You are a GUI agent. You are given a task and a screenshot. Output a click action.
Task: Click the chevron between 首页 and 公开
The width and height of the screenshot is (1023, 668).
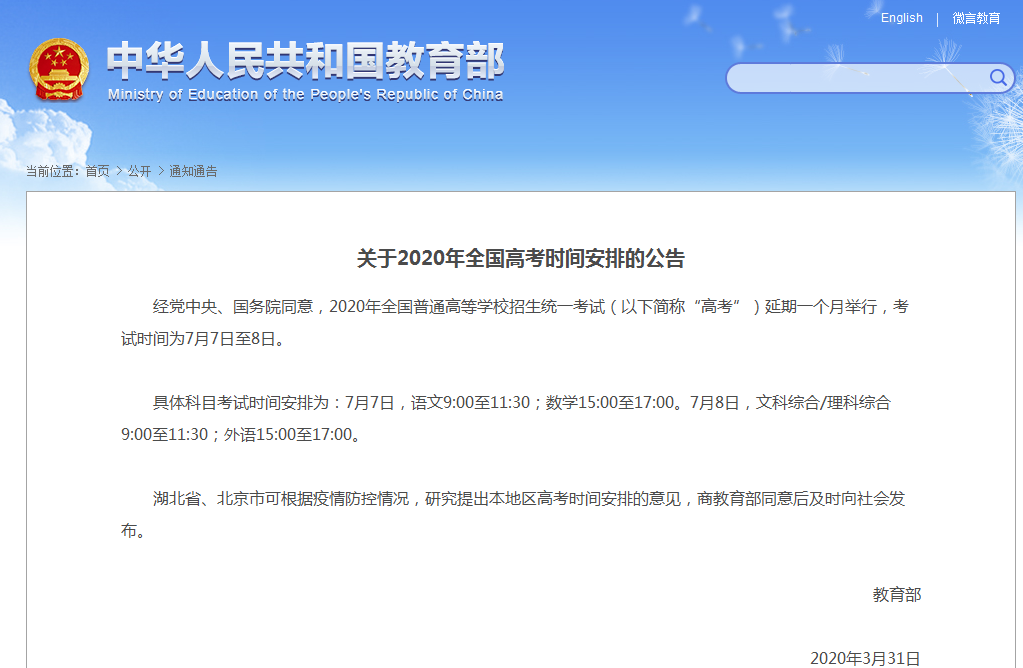119,171
